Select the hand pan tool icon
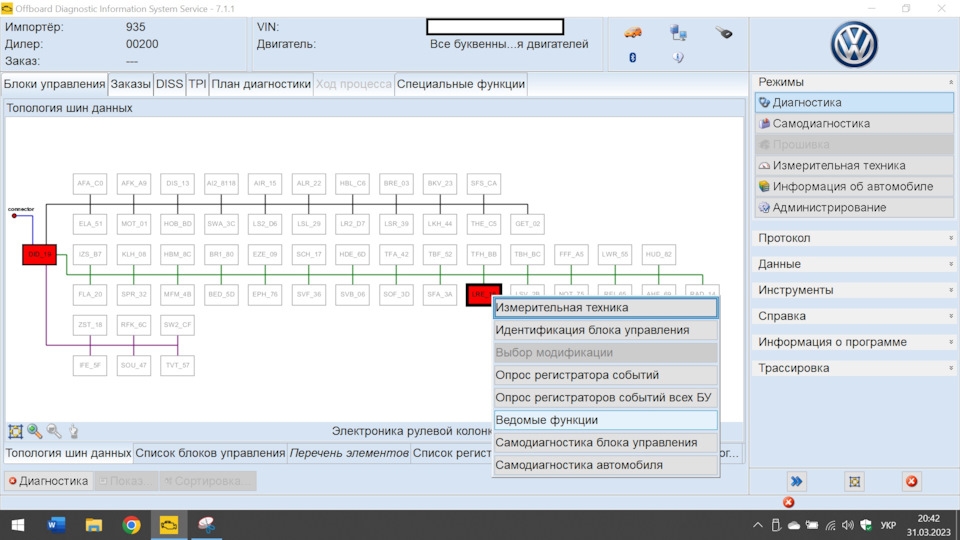The width and height of the screenshot is (960, 540). click(73, 432)
